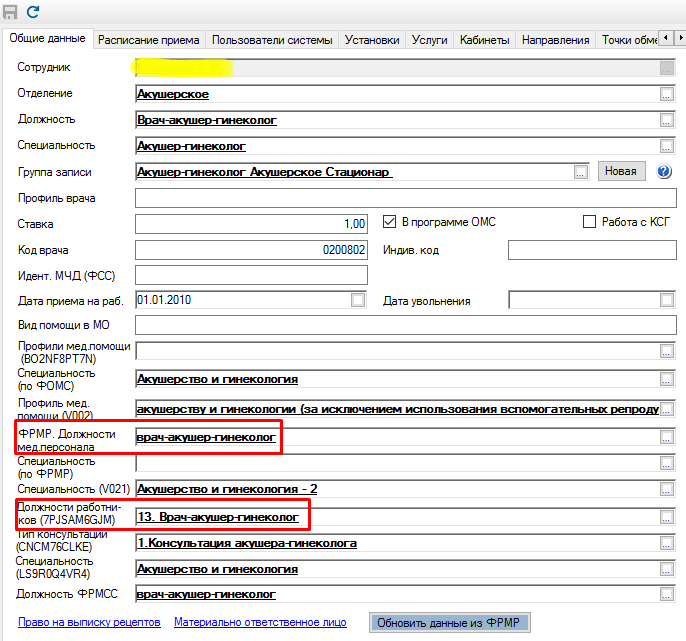Click the Материально ответственное лицо link
This screenshot has height=641, width=686.
click(x=260, y=622)
